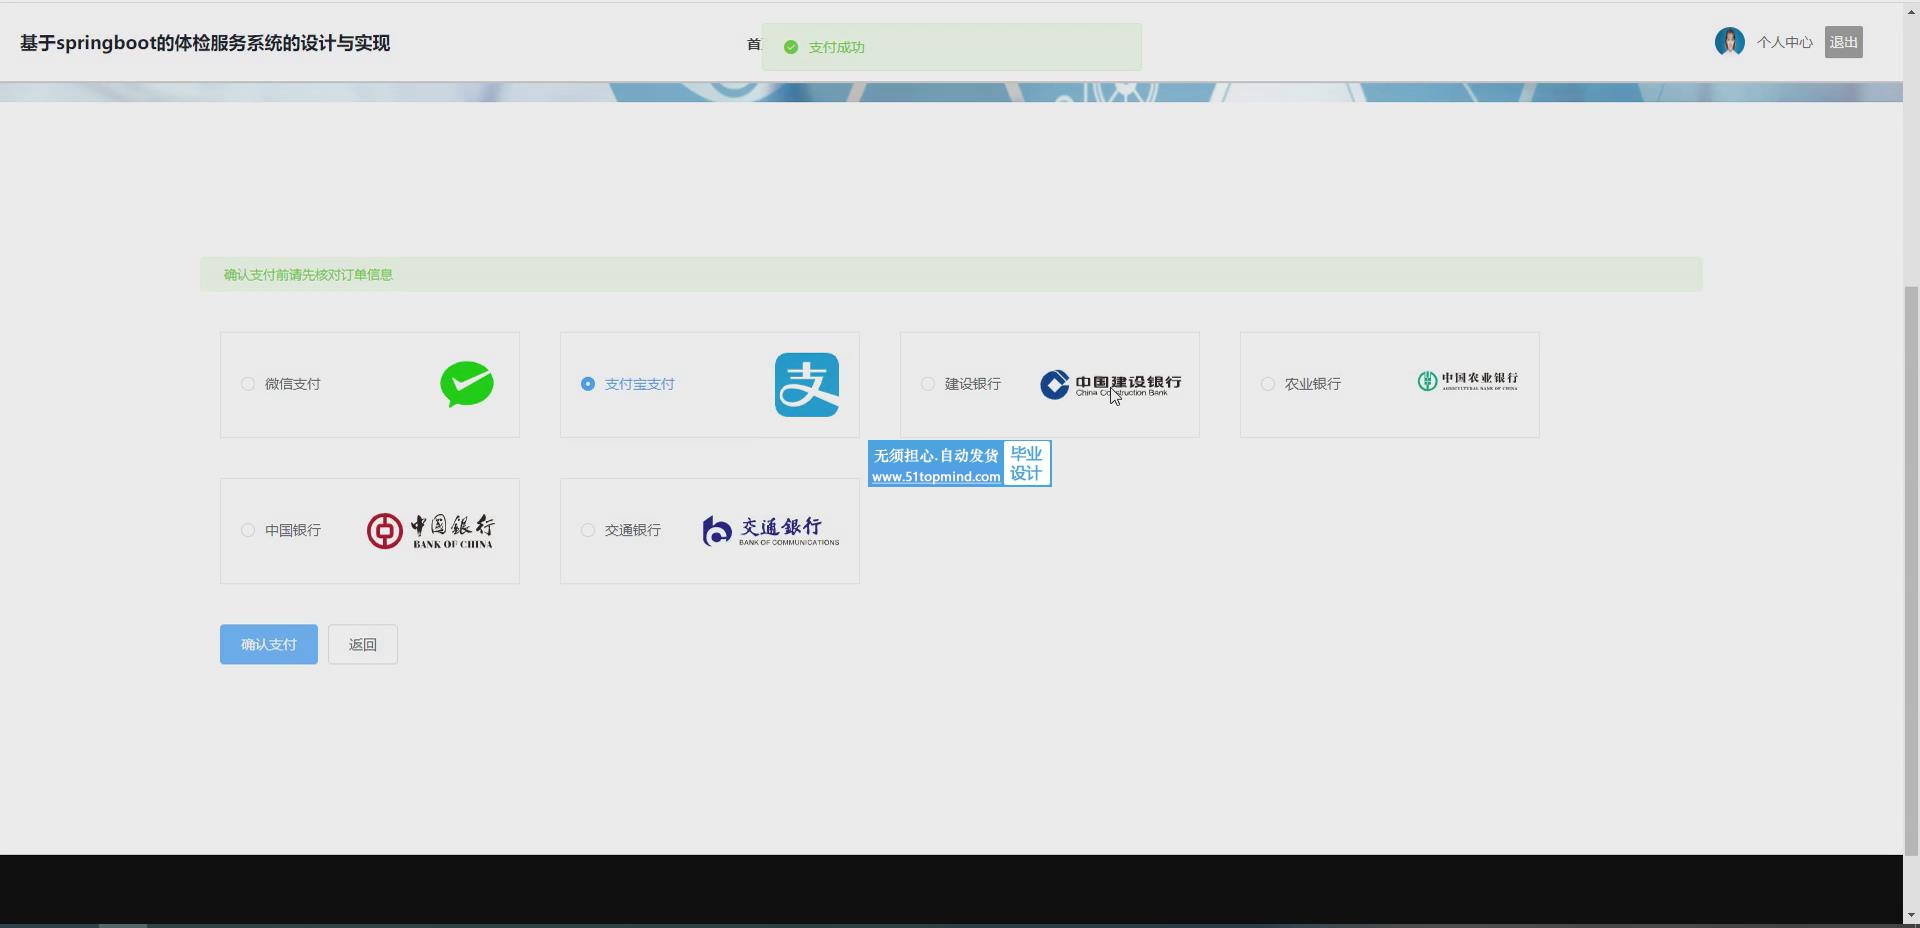This screenshot has height=928, width=1920.
Task: Click the 微信支付 label text
Action: 293,384
